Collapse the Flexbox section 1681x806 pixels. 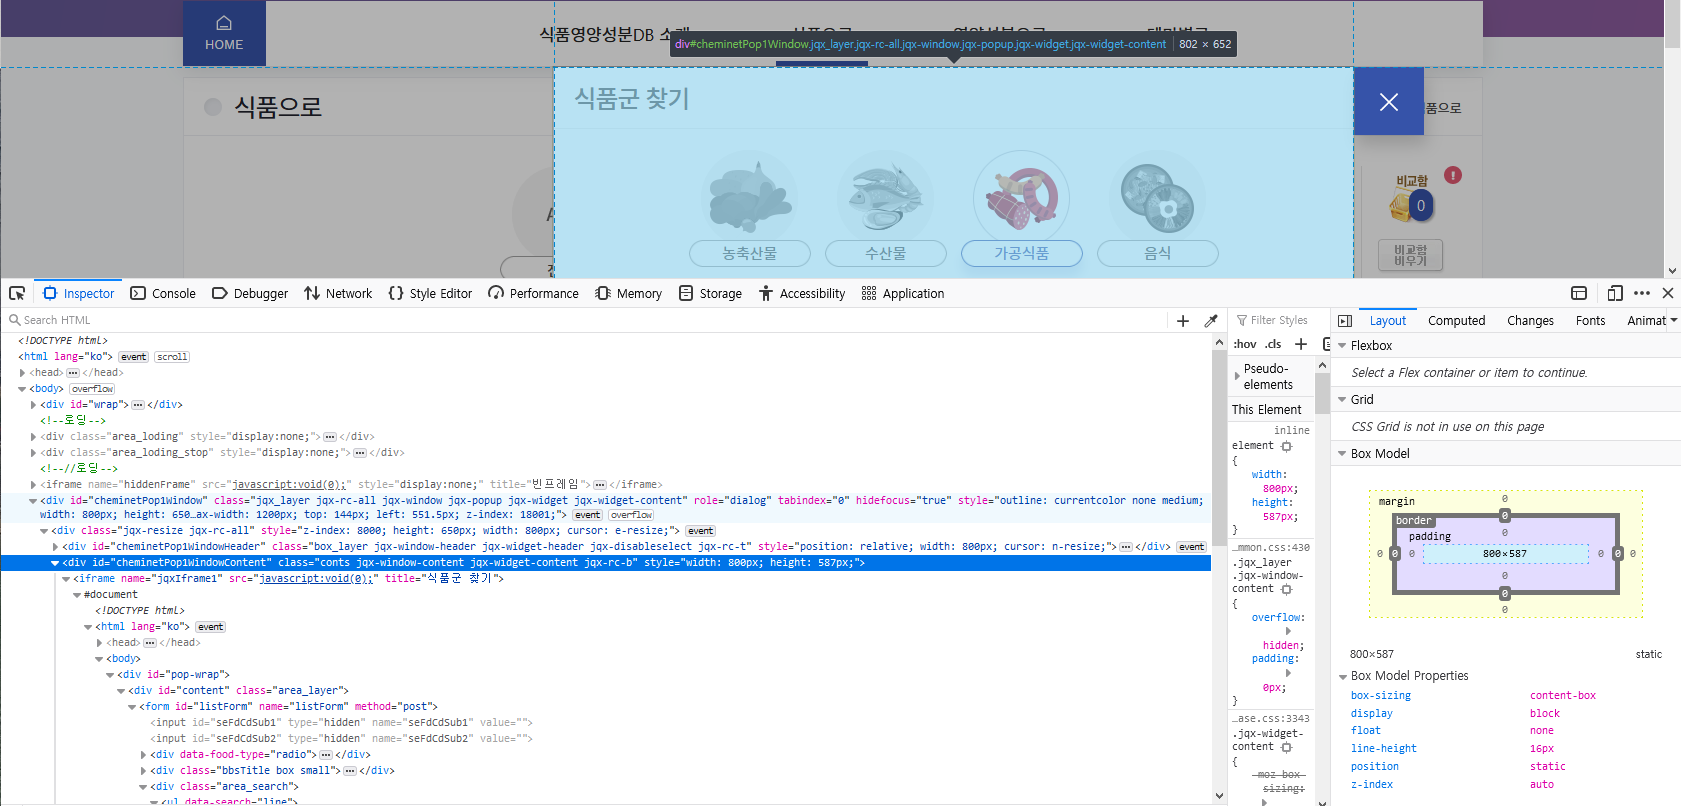[x=1342, y=346]
